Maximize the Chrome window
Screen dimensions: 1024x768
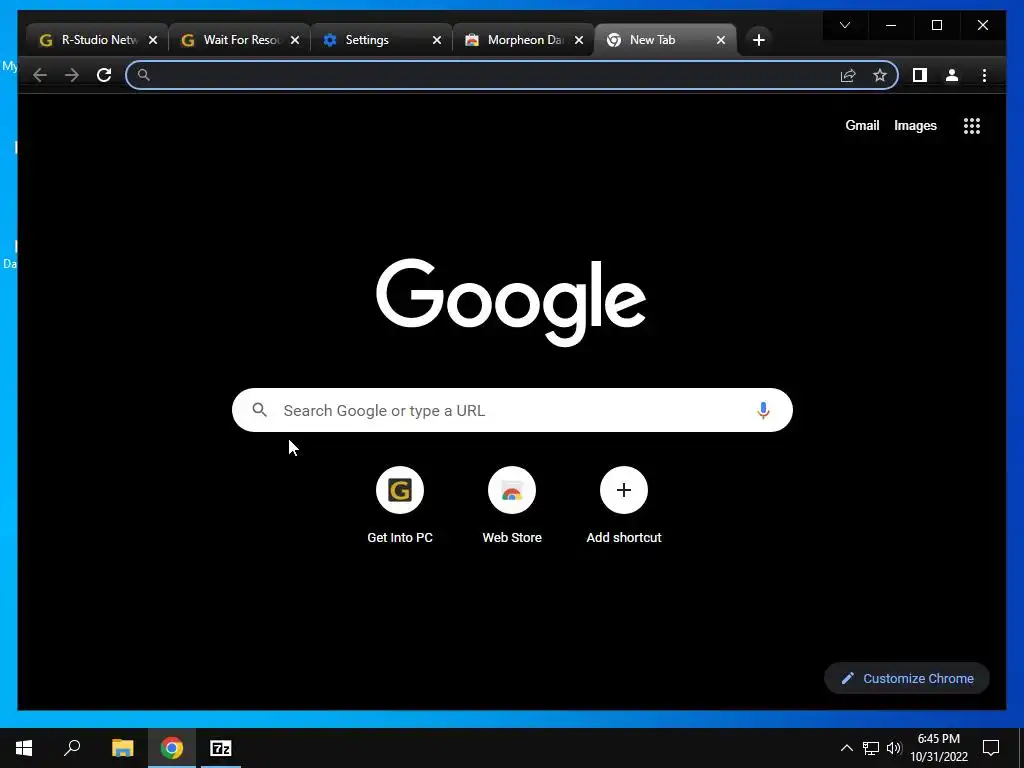[x=936, y=25]
